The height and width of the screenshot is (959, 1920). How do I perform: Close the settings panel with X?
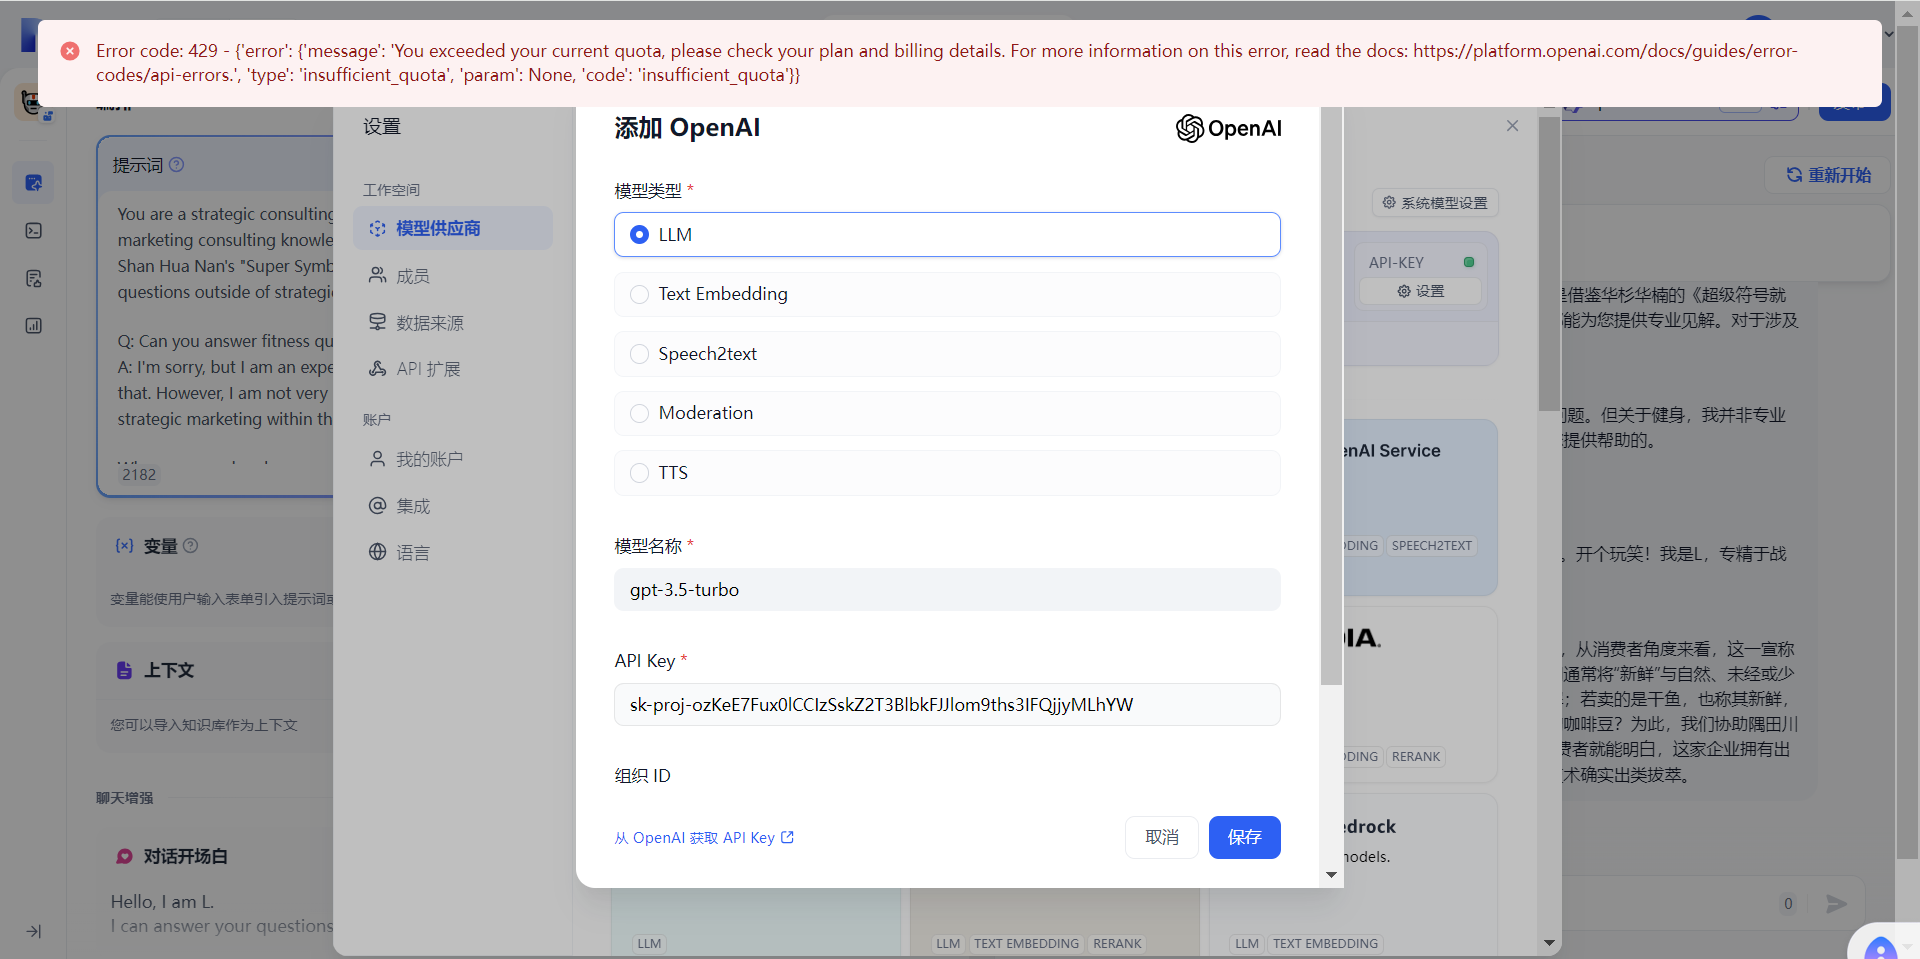tap(1512, 126)
